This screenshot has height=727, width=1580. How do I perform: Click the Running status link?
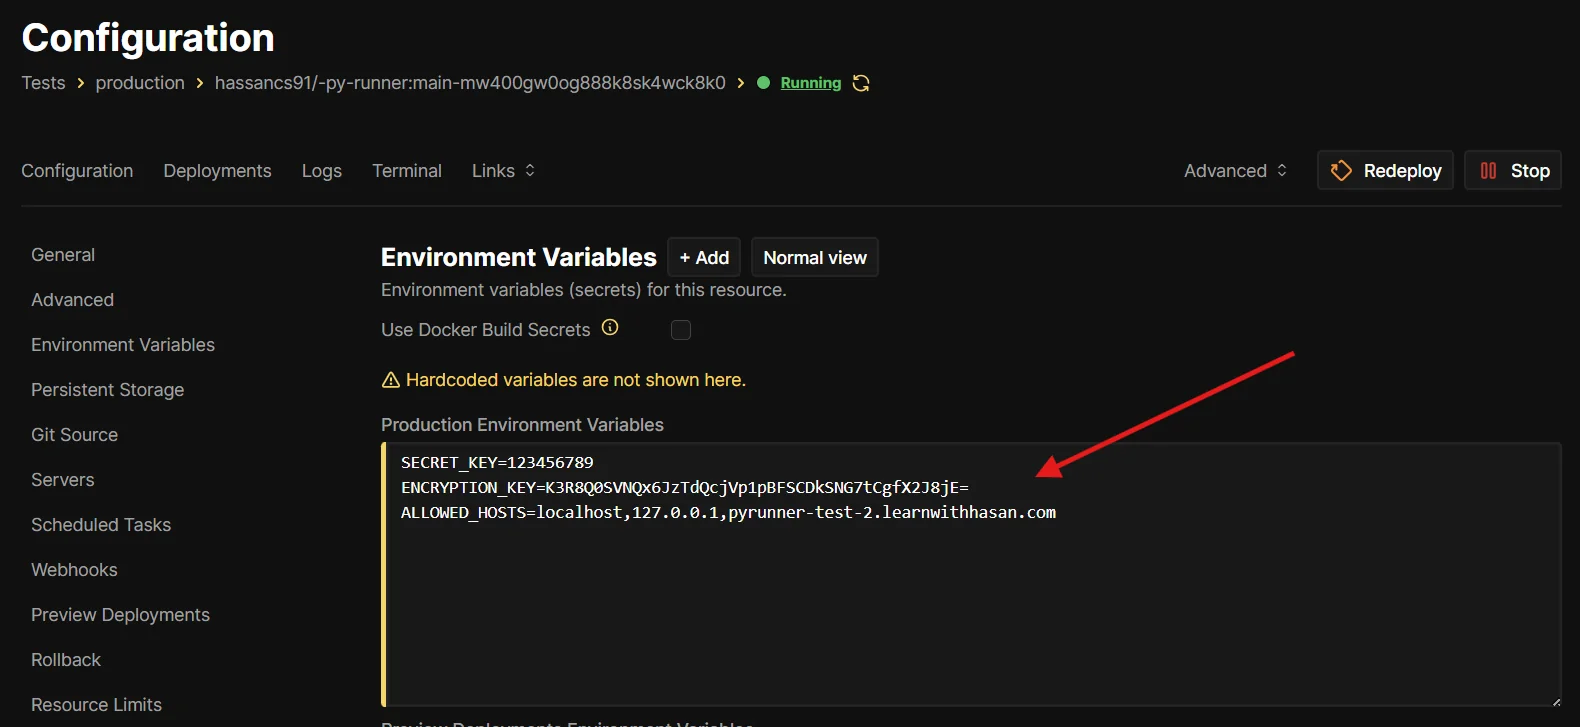(811, 83)
